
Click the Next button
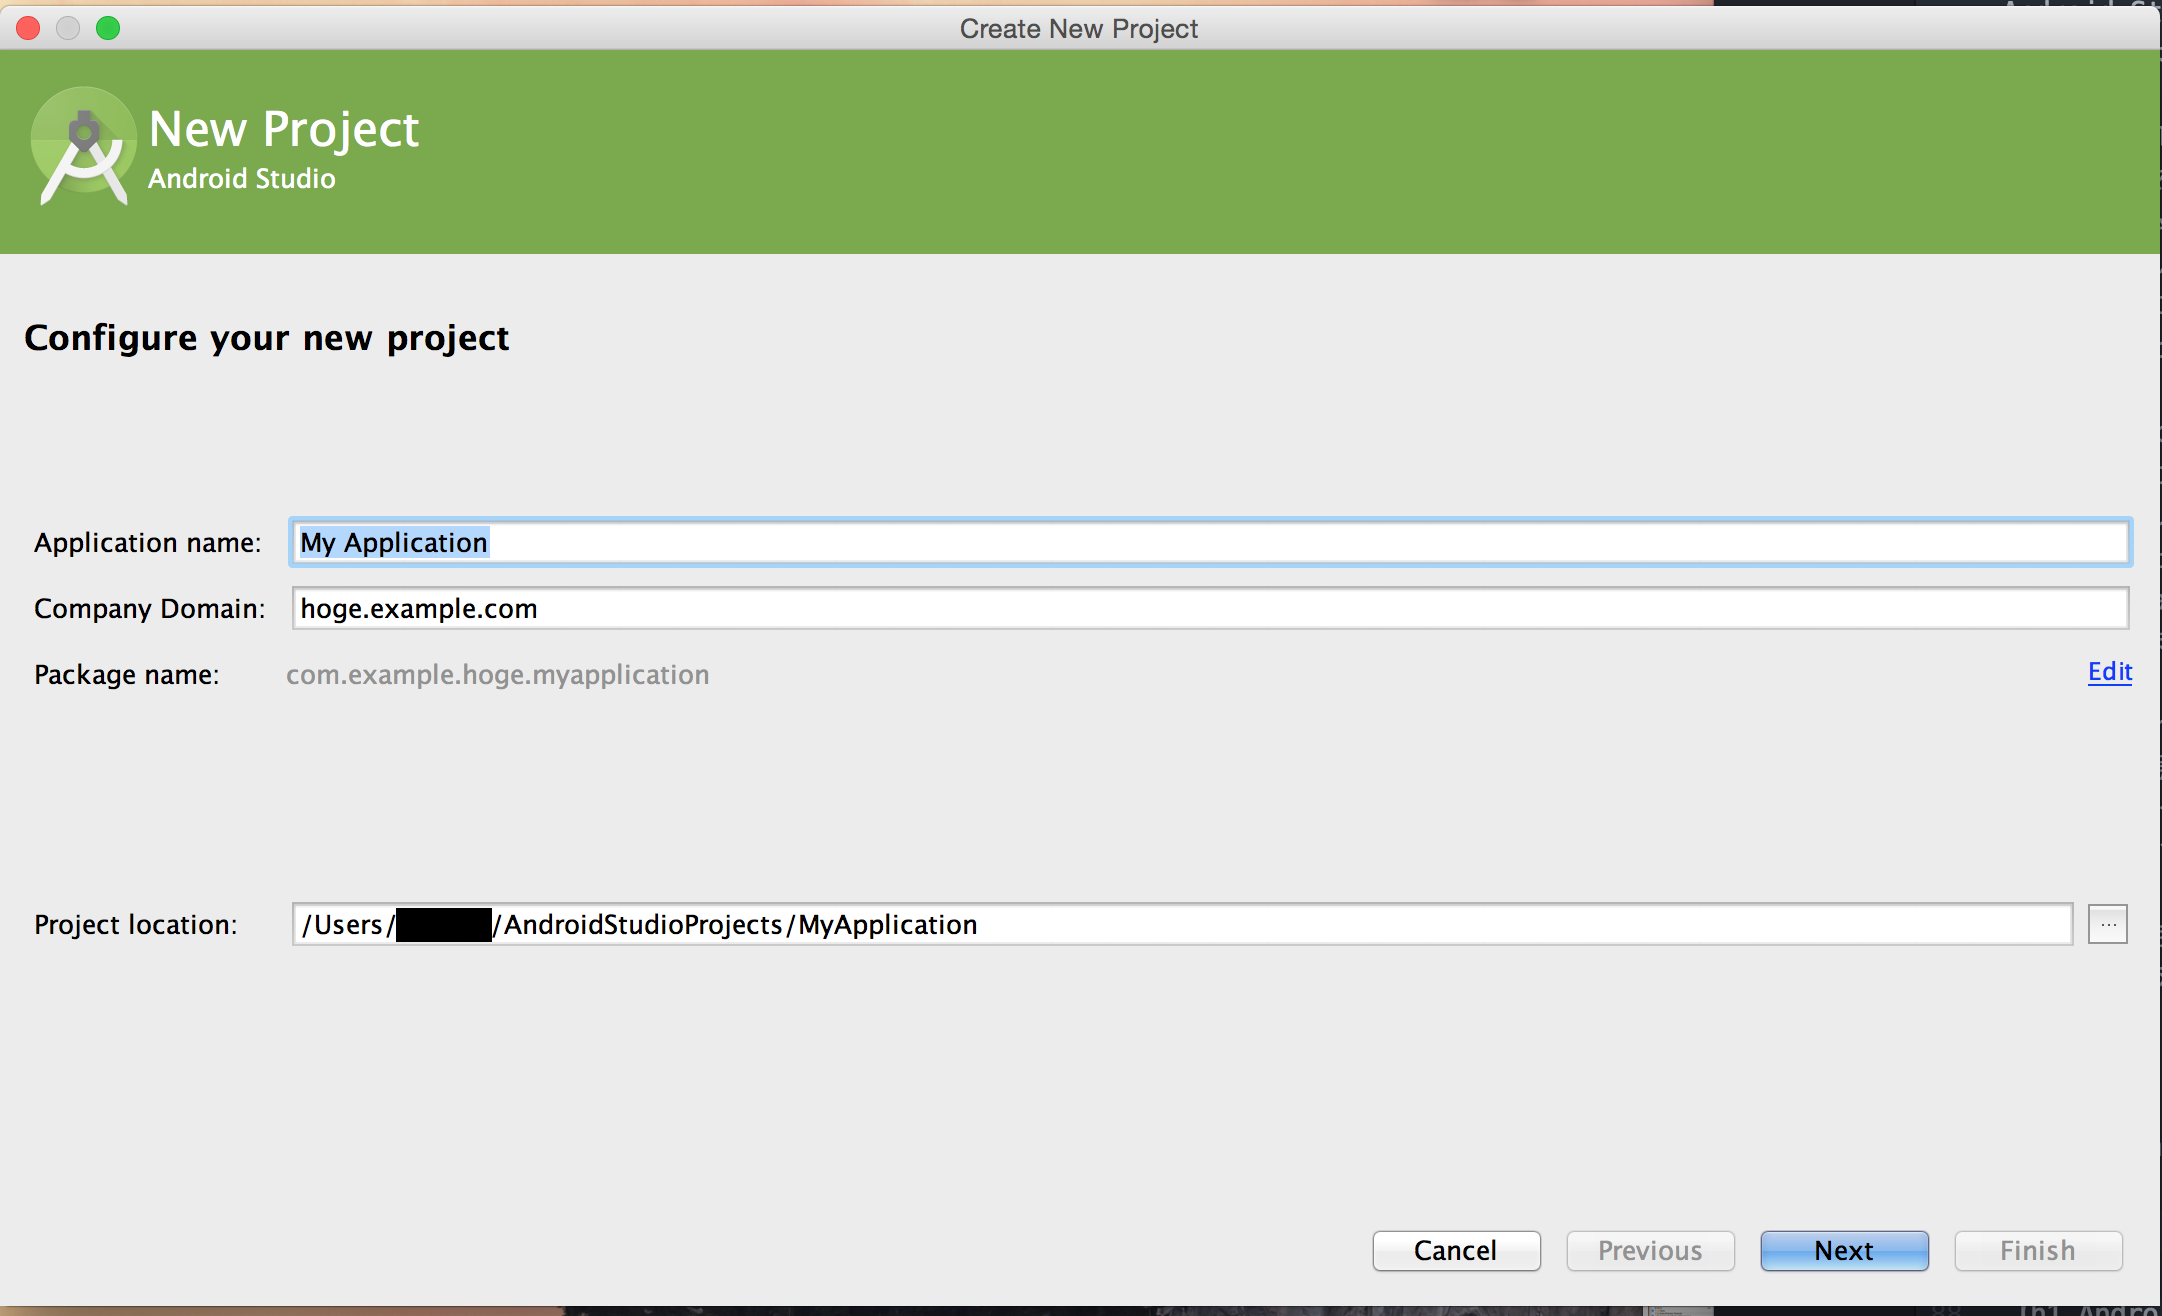coord(1844,1251)
